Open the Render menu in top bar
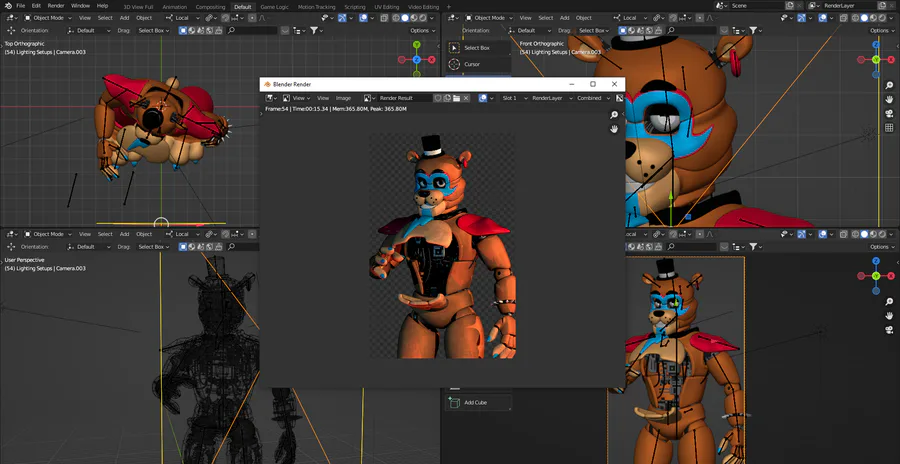The image size is (900, 464). (56, 6)
